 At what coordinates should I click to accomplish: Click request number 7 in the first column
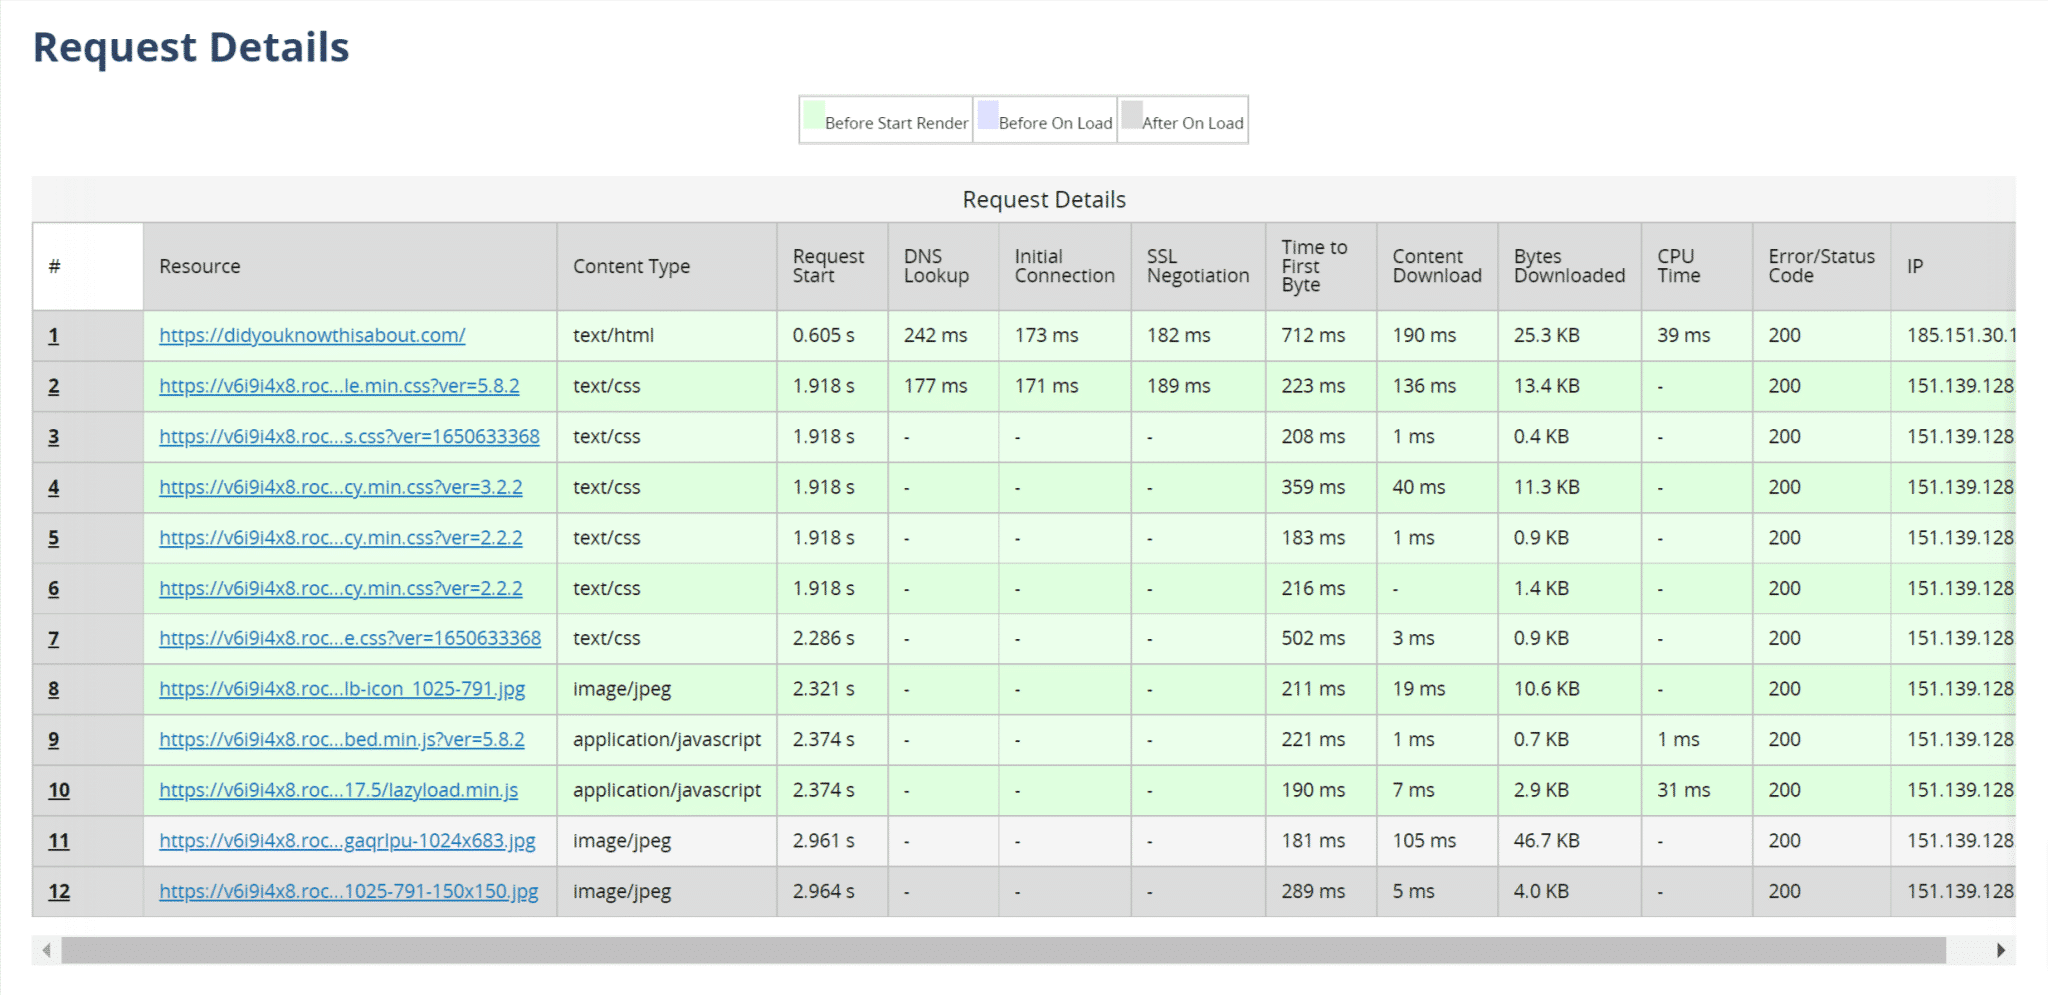[x=54, y=638]
